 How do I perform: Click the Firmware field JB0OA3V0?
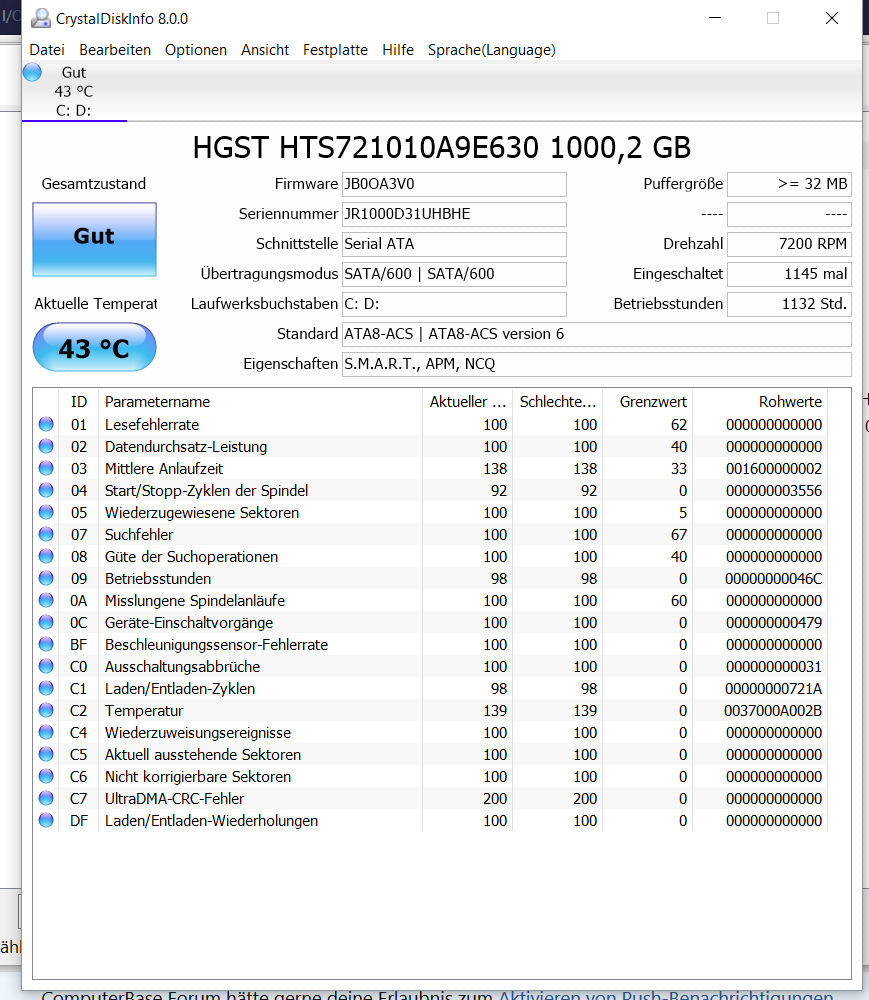(454, 184)
